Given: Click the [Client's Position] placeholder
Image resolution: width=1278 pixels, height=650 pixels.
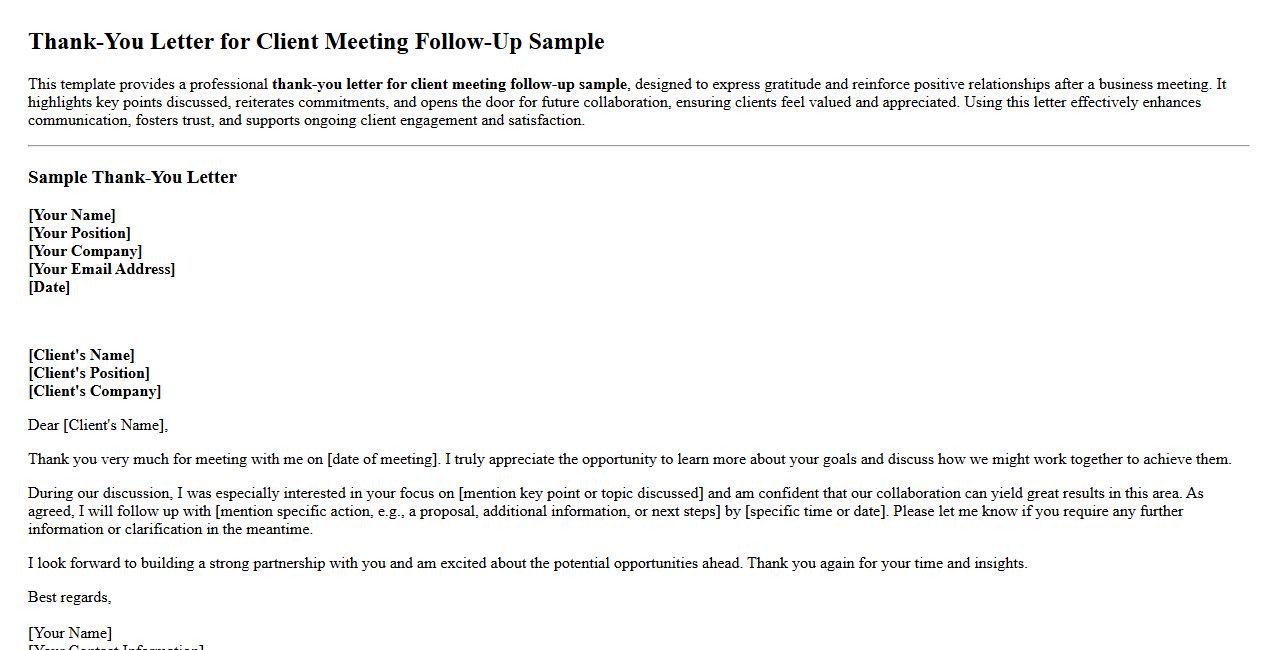Looking at the screenshot, I should pyautogui.click(x=89, y=373).
